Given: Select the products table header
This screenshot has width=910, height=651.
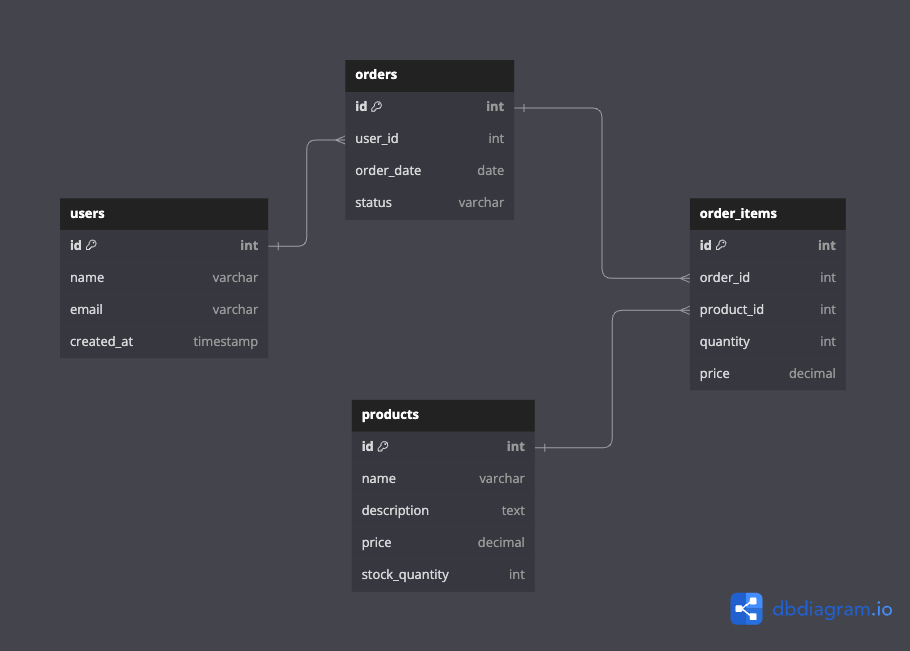Looking at the screenshot, I should tap(443, 415).
